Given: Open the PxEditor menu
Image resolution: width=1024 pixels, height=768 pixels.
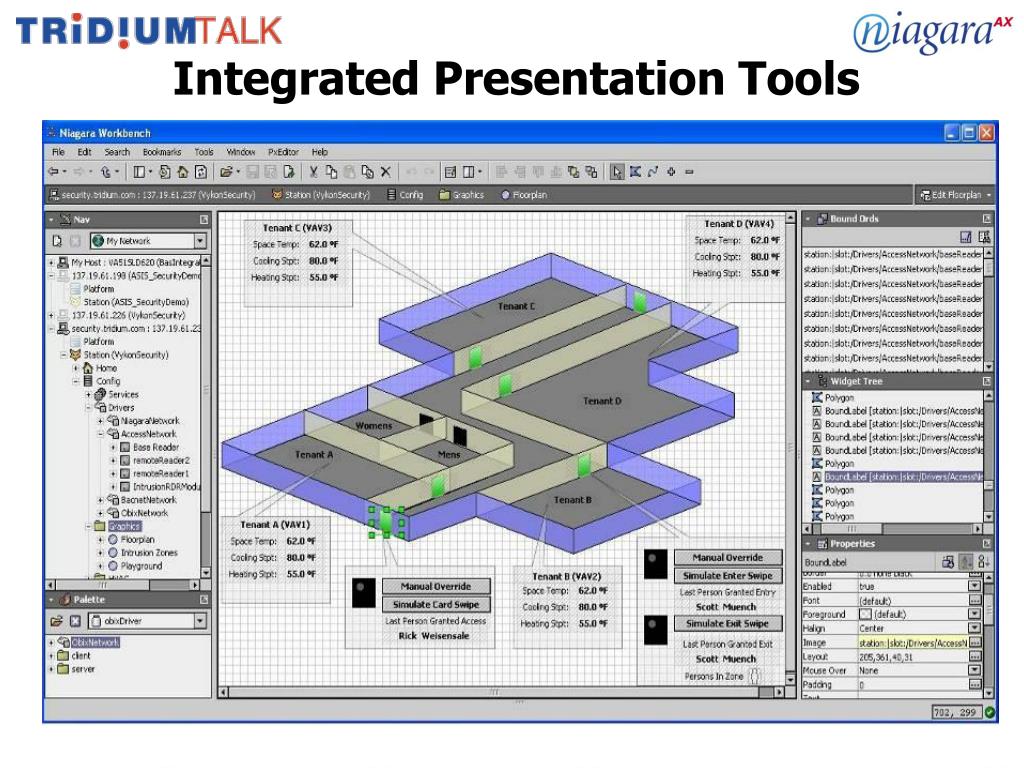Looking at the screenshot, I should coord(283,152).
